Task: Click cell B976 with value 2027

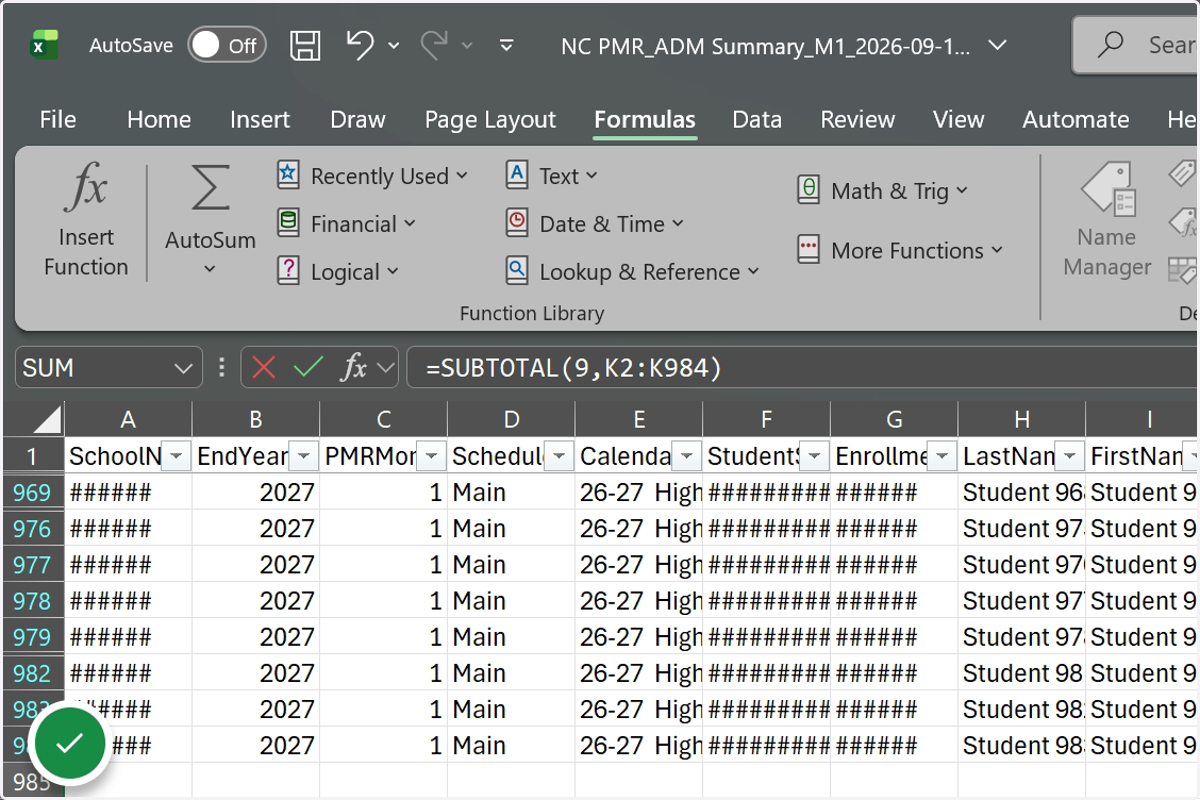Action: point(256,529)
